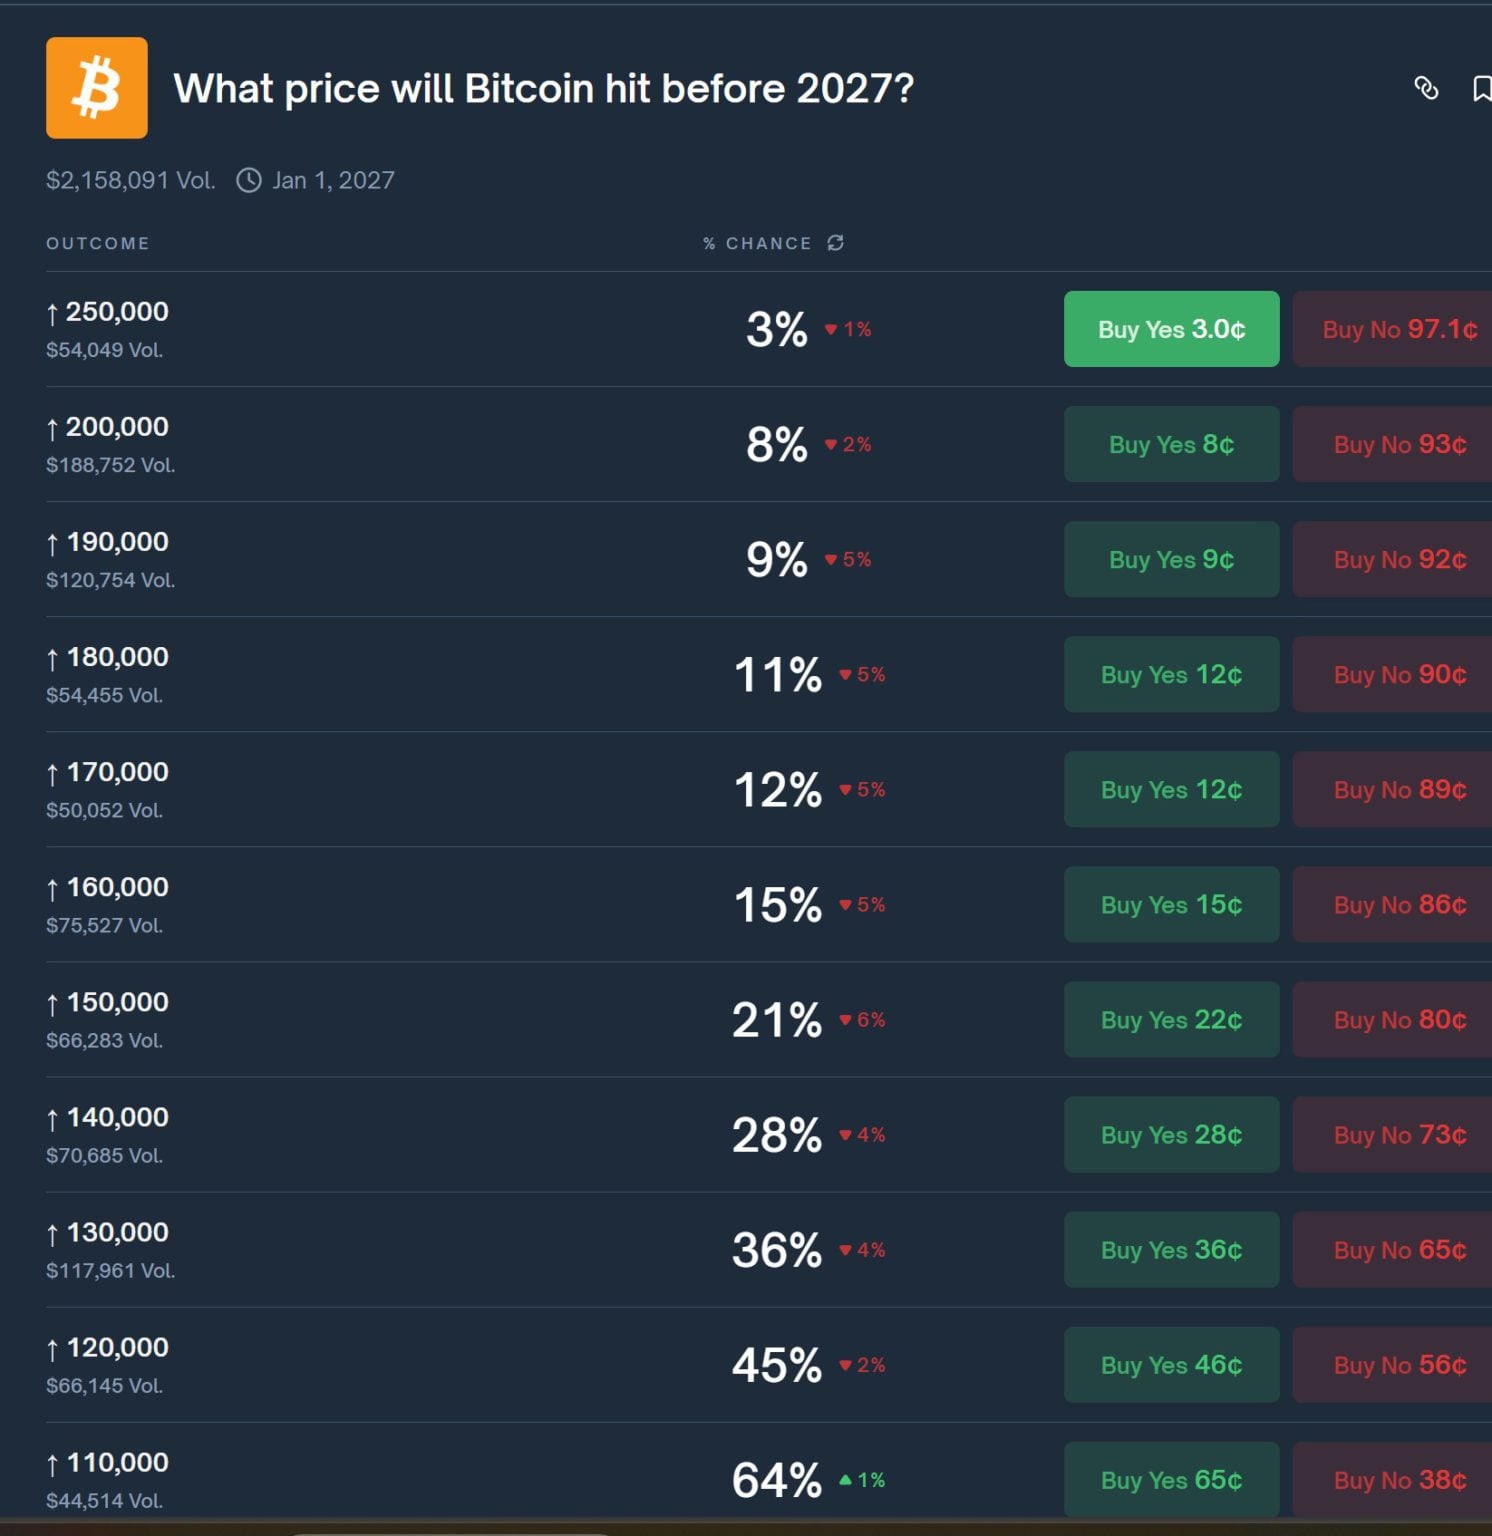Buy No 56¢ on 120,000 outcome
This screenshot has width=1492, height=1536.
(x=1398, y=1364)
